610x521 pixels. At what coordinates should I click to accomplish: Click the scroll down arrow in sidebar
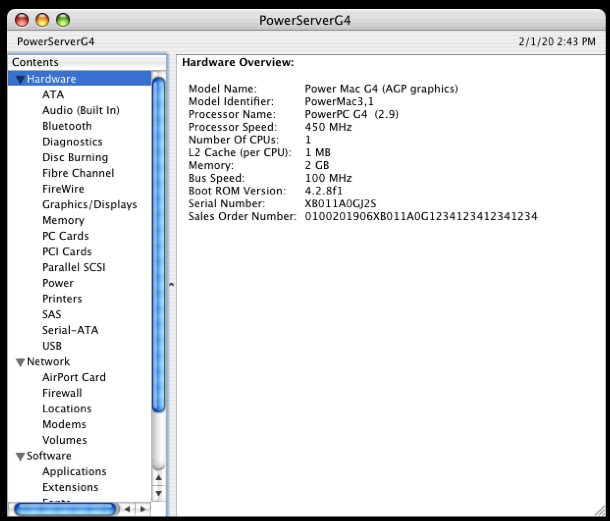tap(158, 494)
